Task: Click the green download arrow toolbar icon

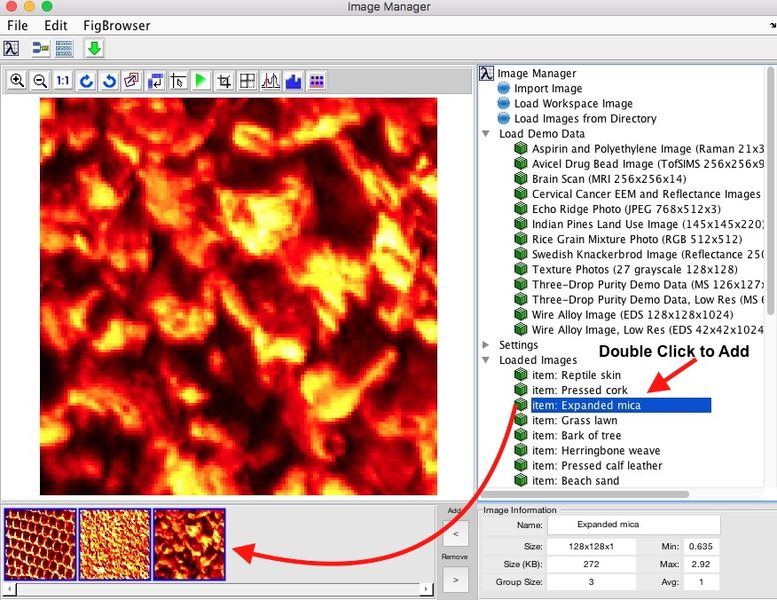Action: pos(94,48)
